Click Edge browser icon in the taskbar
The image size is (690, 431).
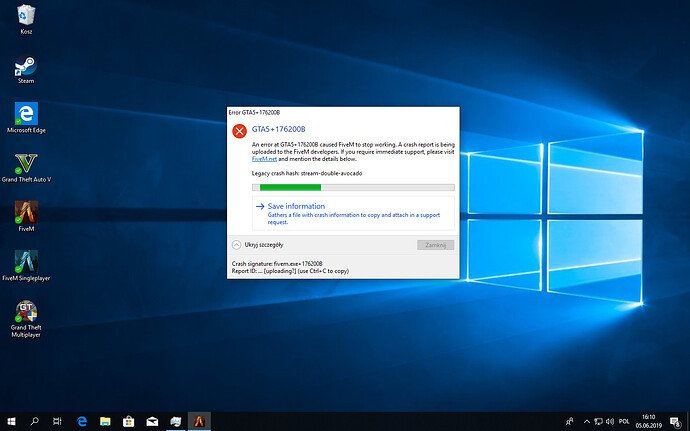[x=84, y=421]
